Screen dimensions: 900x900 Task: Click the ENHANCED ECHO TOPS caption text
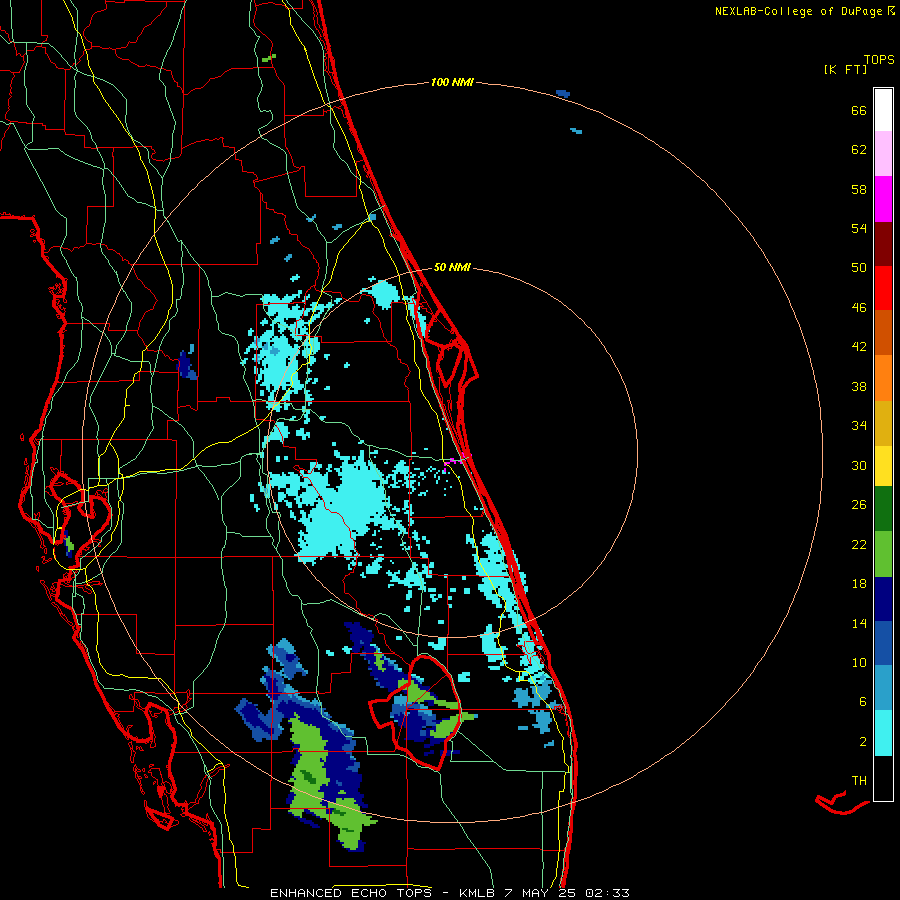click(x=351, y=893)
